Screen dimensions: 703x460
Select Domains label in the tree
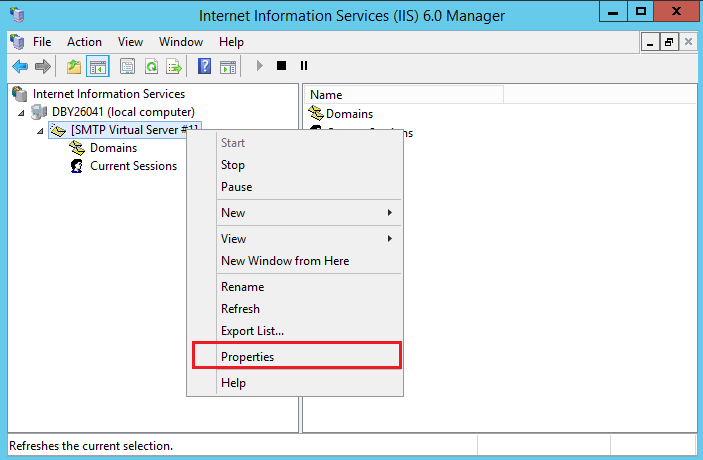(x=113, y=148)
